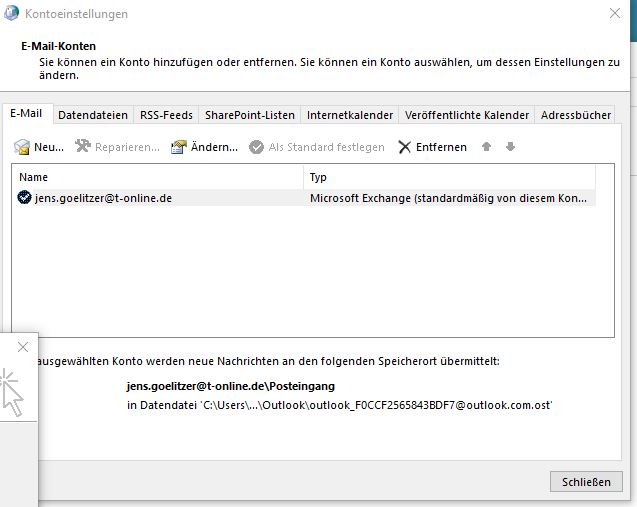Click the Reparieren tools icon
Screen dimensions: 637x507
83,146
